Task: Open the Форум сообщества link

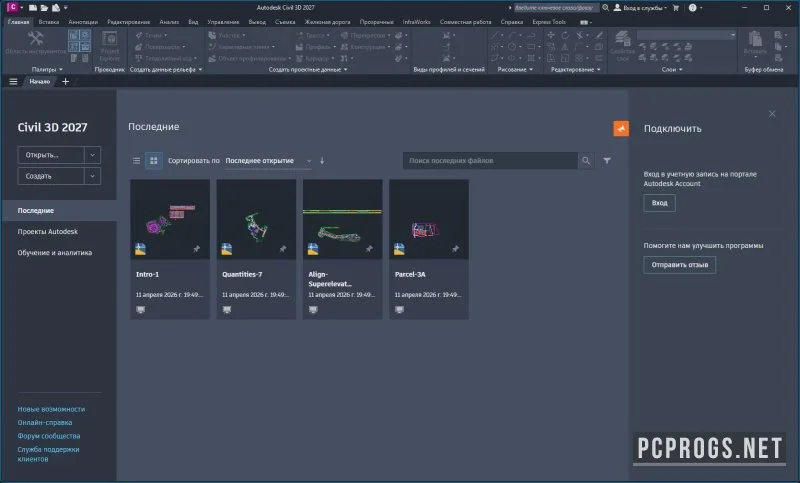Action: [x=49, y=436]
